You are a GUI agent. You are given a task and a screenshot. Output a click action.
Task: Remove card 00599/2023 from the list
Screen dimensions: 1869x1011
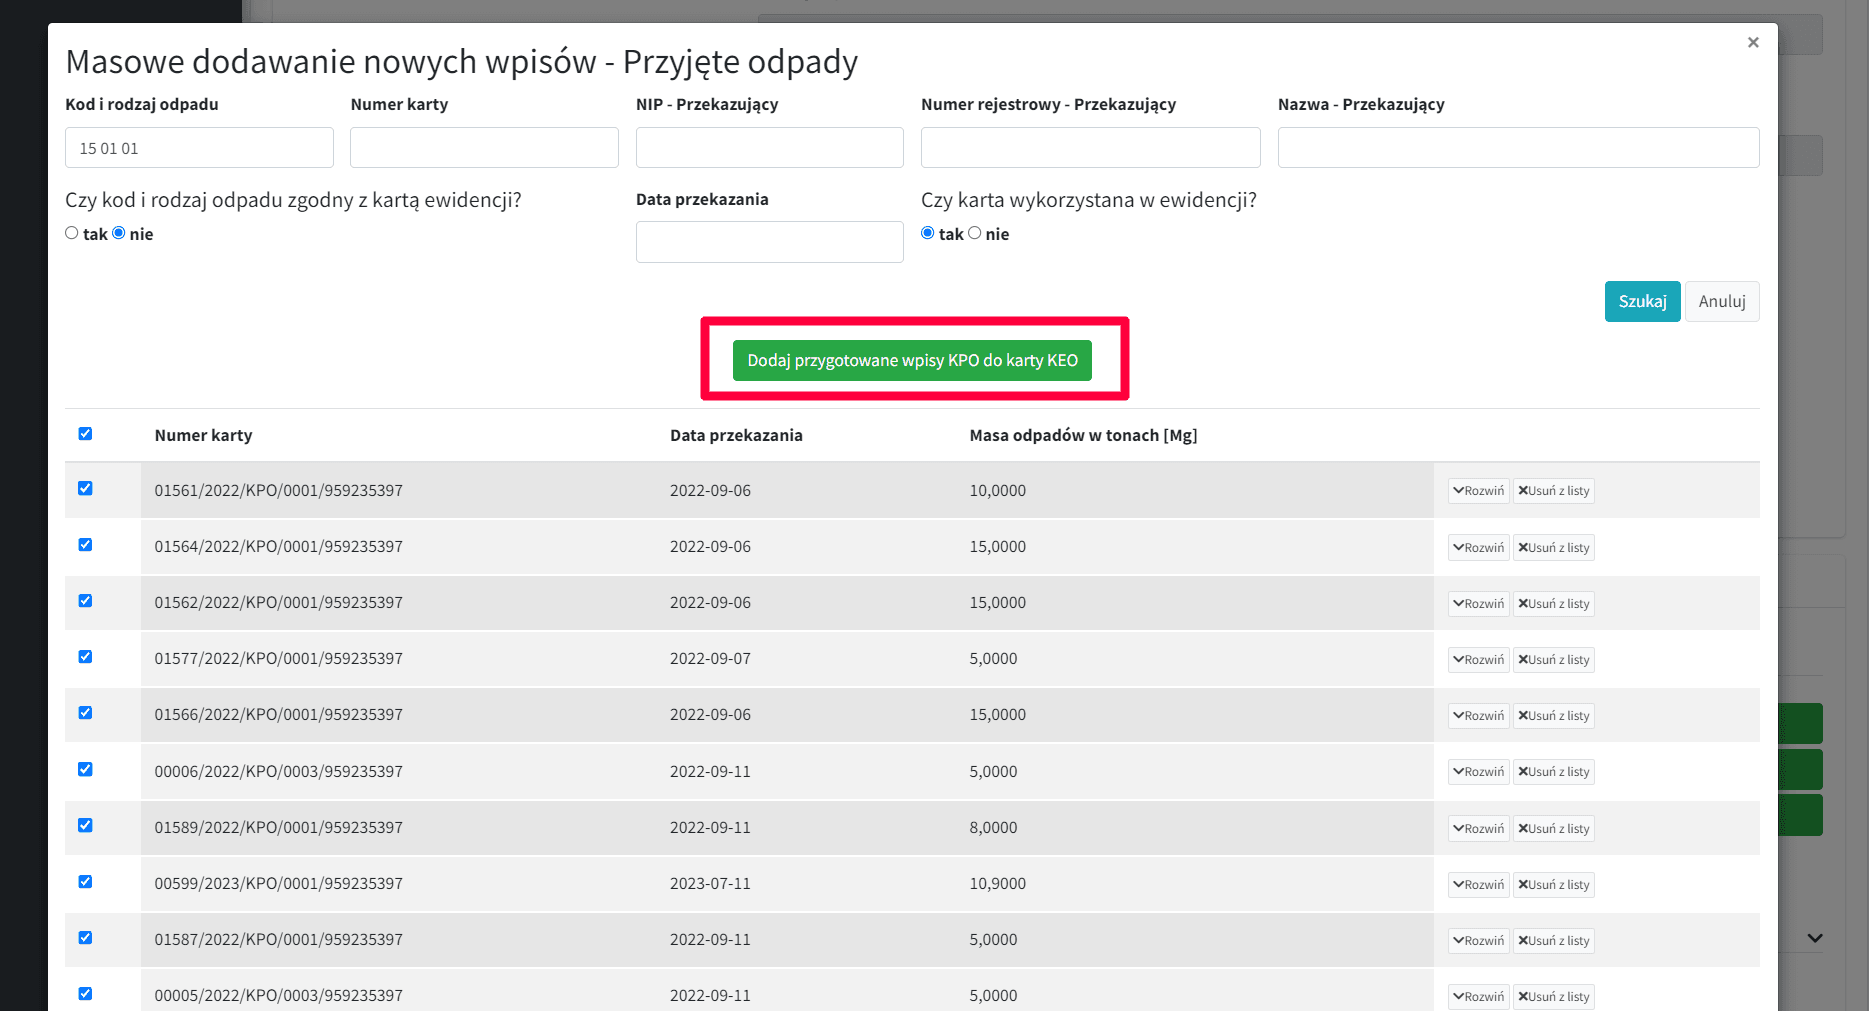(x=1553, y=885)
